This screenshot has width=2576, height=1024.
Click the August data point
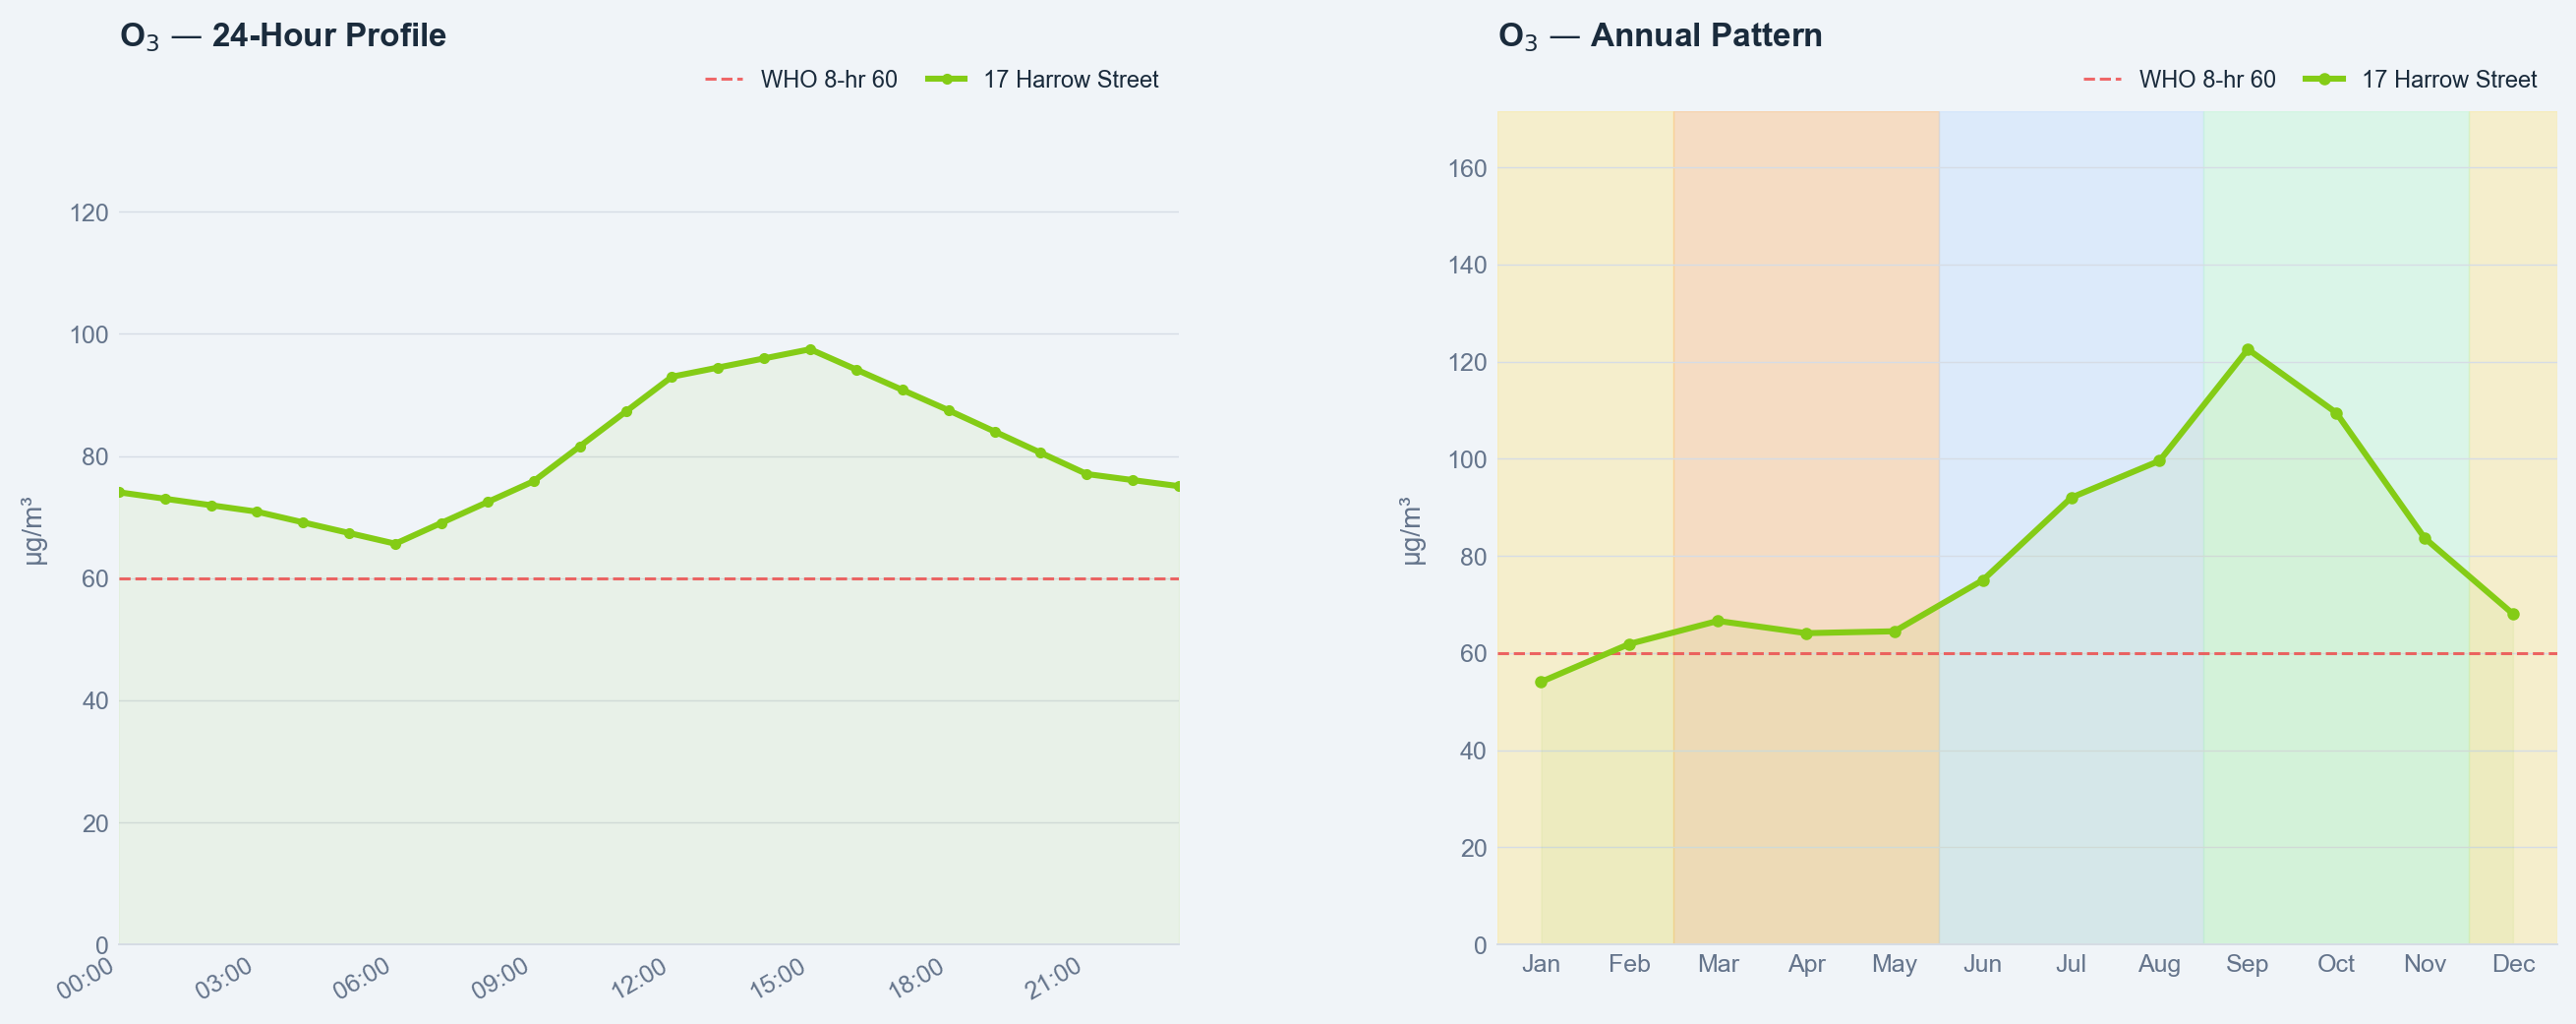[x=2159, y=461]
